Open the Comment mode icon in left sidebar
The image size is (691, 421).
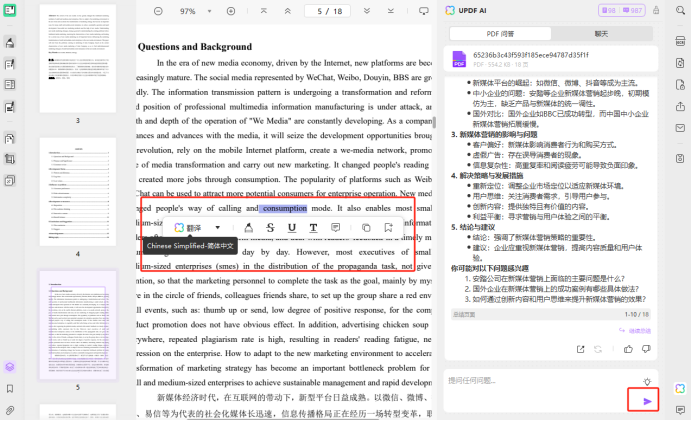10,42
